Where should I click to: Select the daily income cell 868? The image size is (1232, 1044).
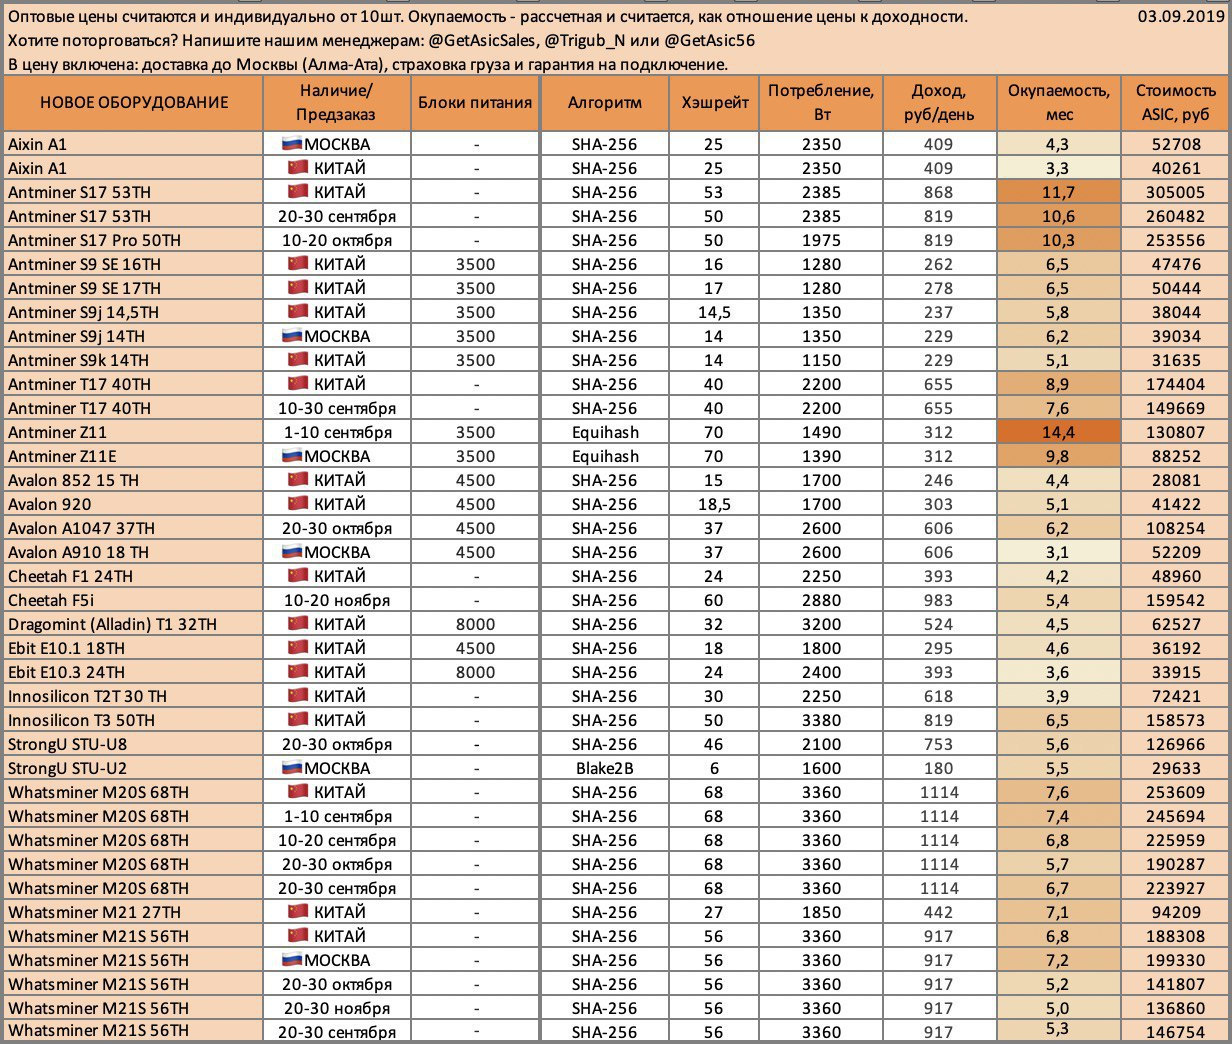click(939, 192)
